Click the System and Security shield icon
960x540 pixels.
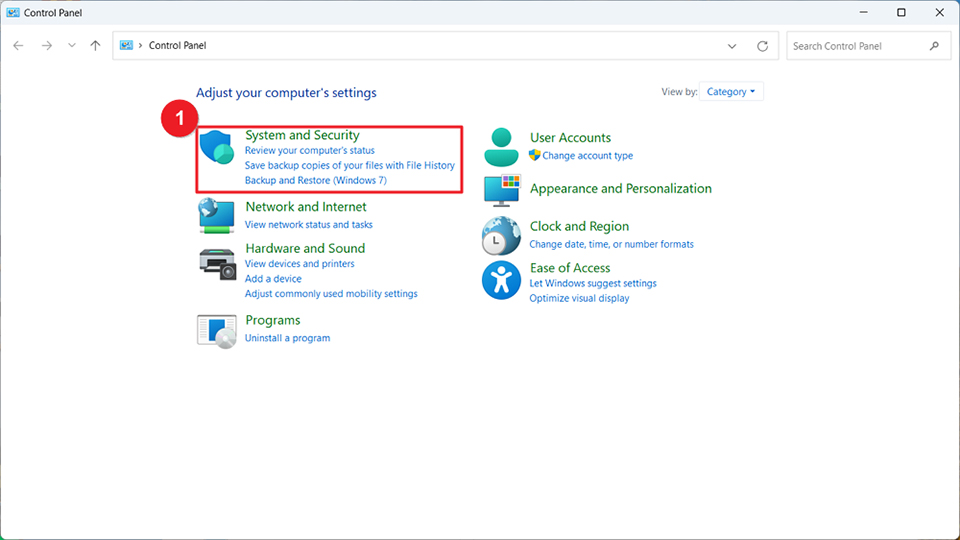(216, 147)
